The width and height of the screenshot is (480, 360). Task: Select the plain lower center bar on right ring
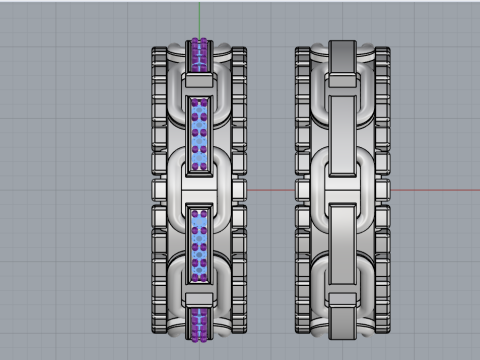[x=342, y=244]
